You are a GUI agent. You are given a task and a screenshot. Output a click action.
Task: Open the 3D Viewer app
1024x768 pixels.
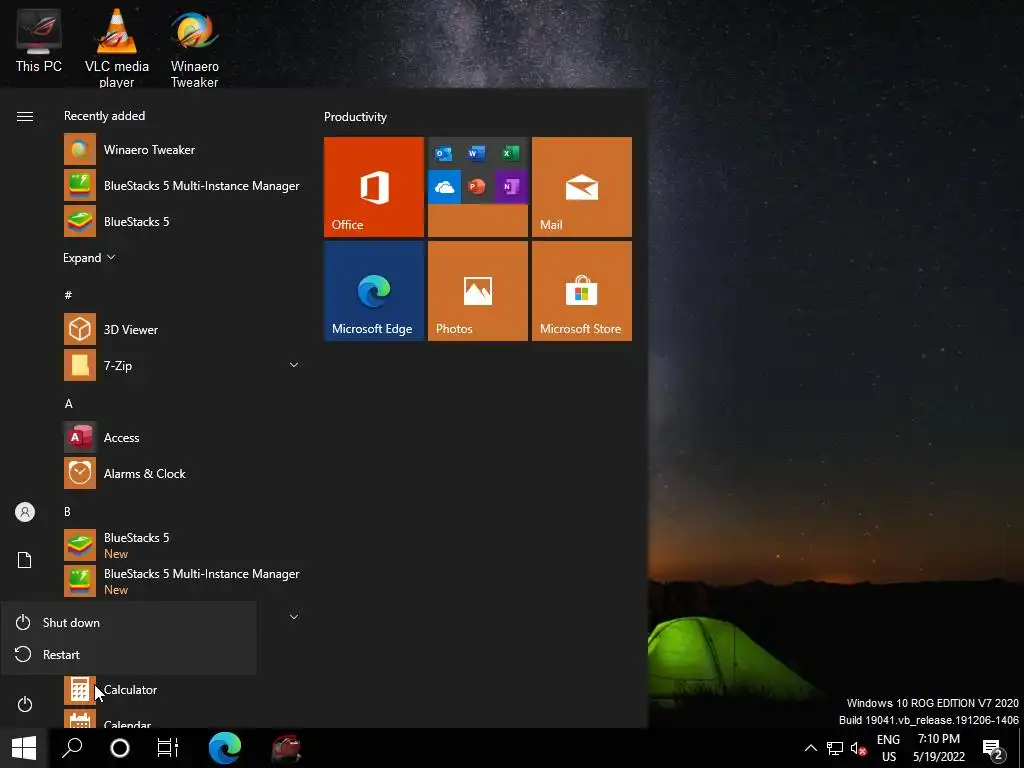coord(183,329)
